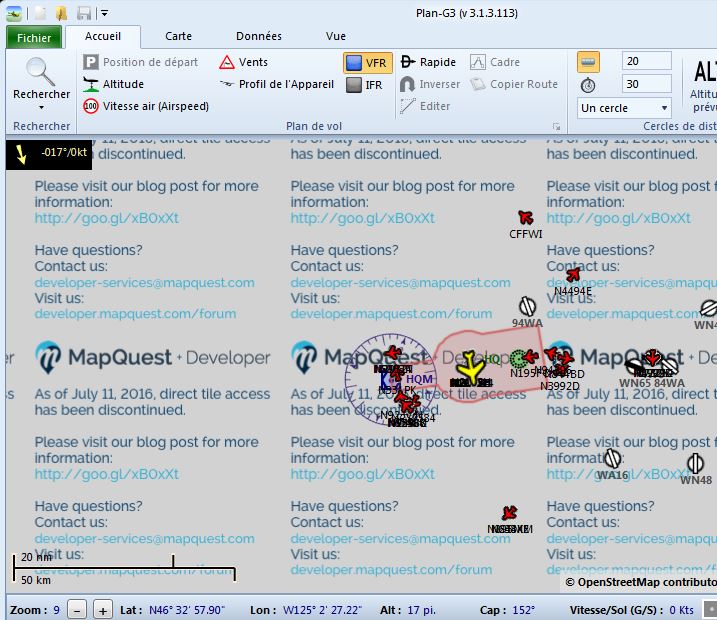This screenshot has height=620, width=717.
Task: Select the 94WA airport symbol
Action: coord(527,306)
